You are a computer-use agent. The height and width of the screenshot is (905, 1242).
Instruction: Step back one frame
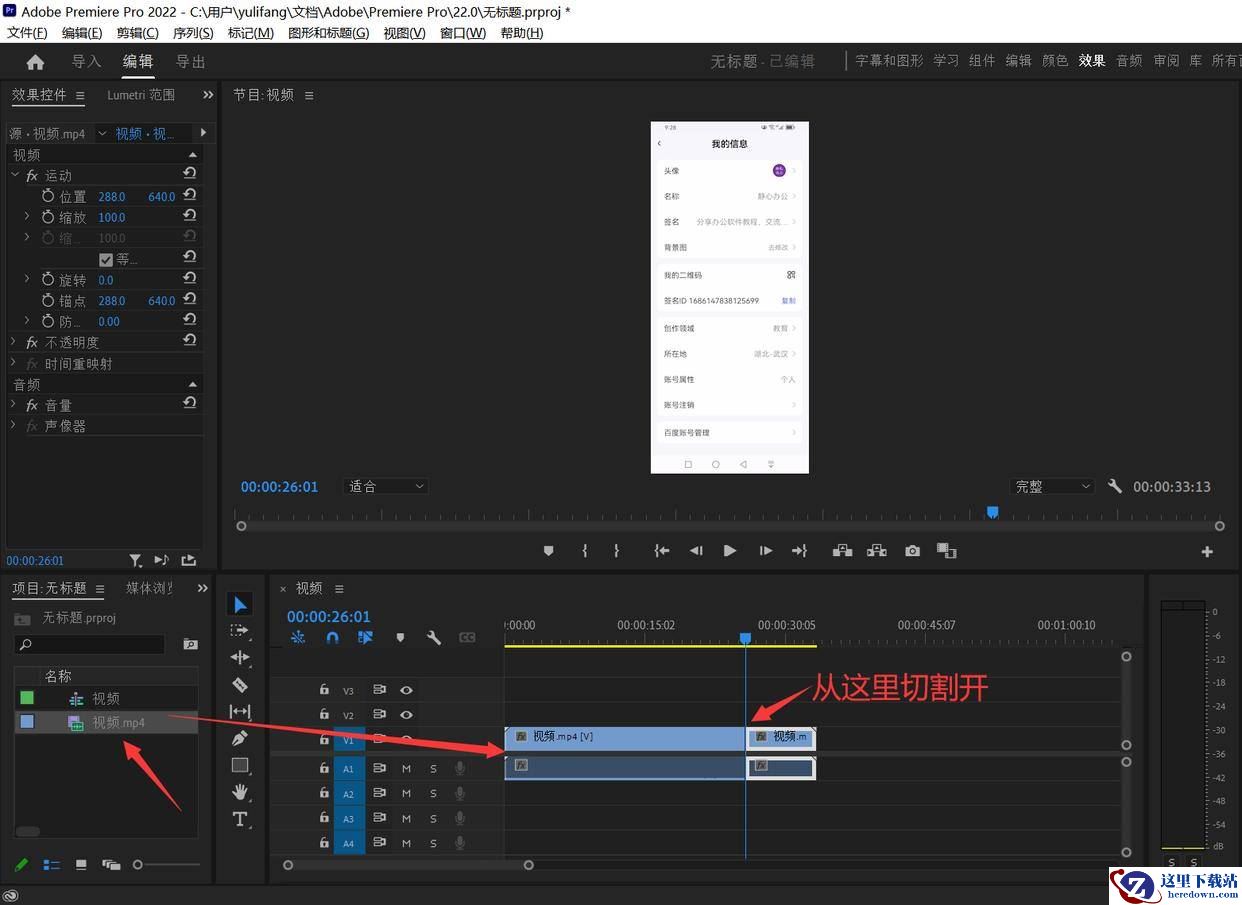point(696,551)
